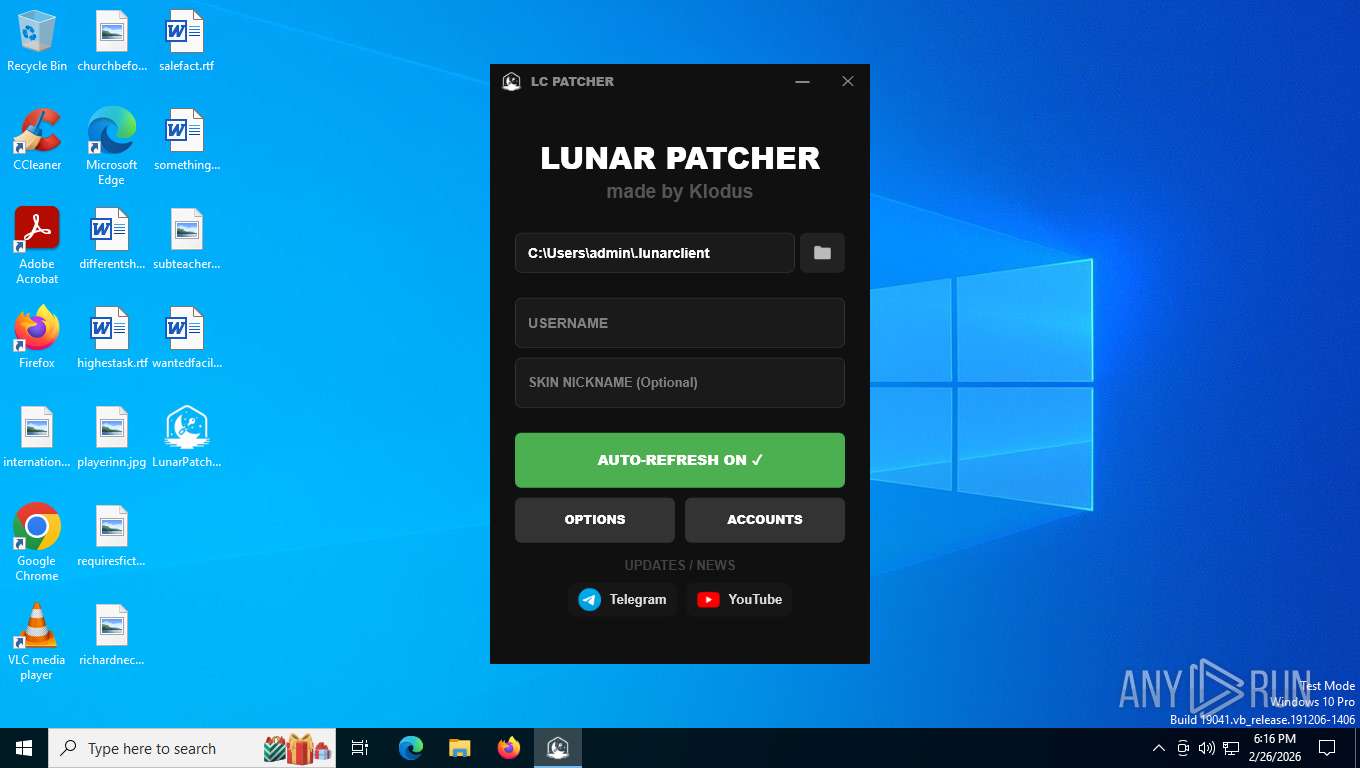Open the notification center
The image size is (1360, 768).
(1327, 748)
